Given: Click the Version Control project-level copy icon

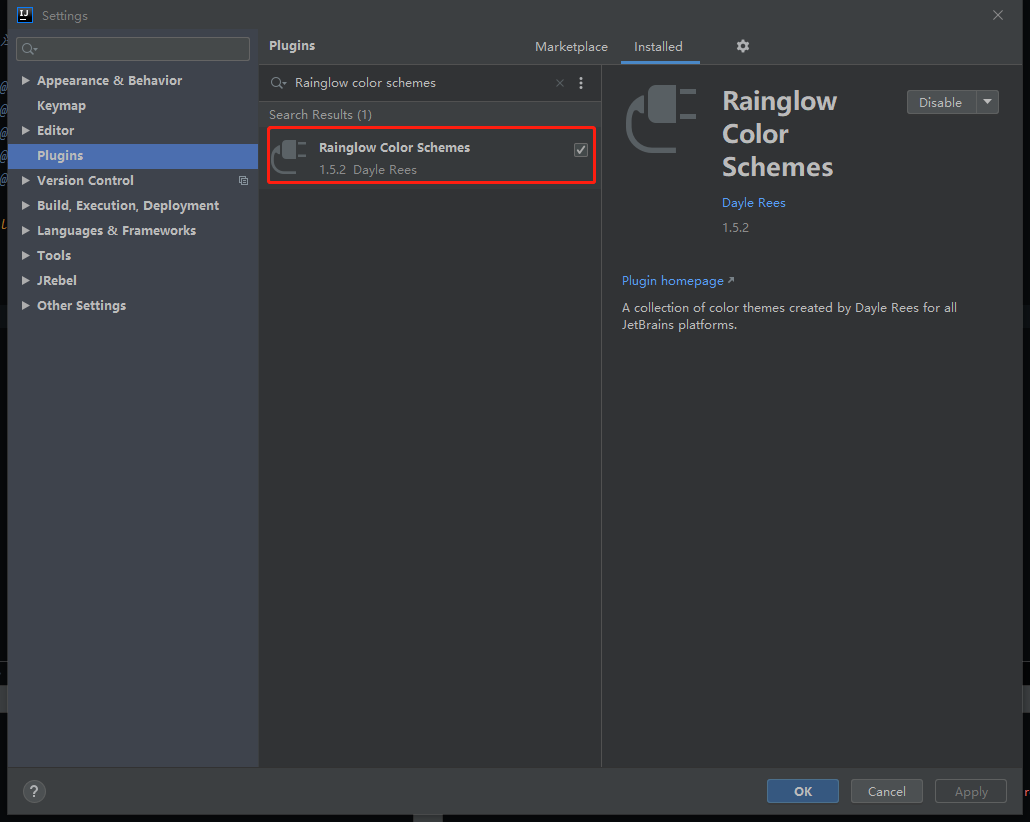Looking at the screenshot, I should tap(243, 181).
